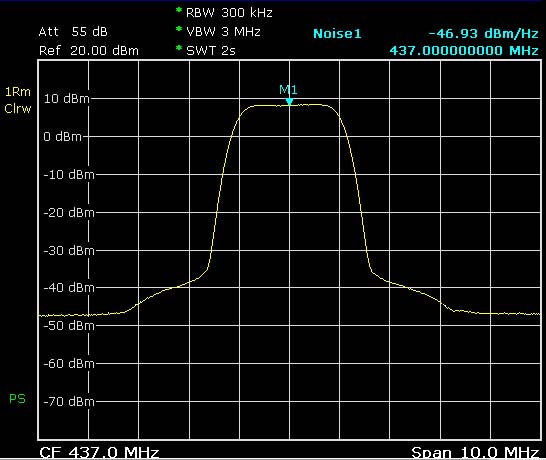Image resolution: width=546 pixels, height=460 pixels.
Task: Click the CF 437.0 MHz center frequency
Action: click(99, 452)
